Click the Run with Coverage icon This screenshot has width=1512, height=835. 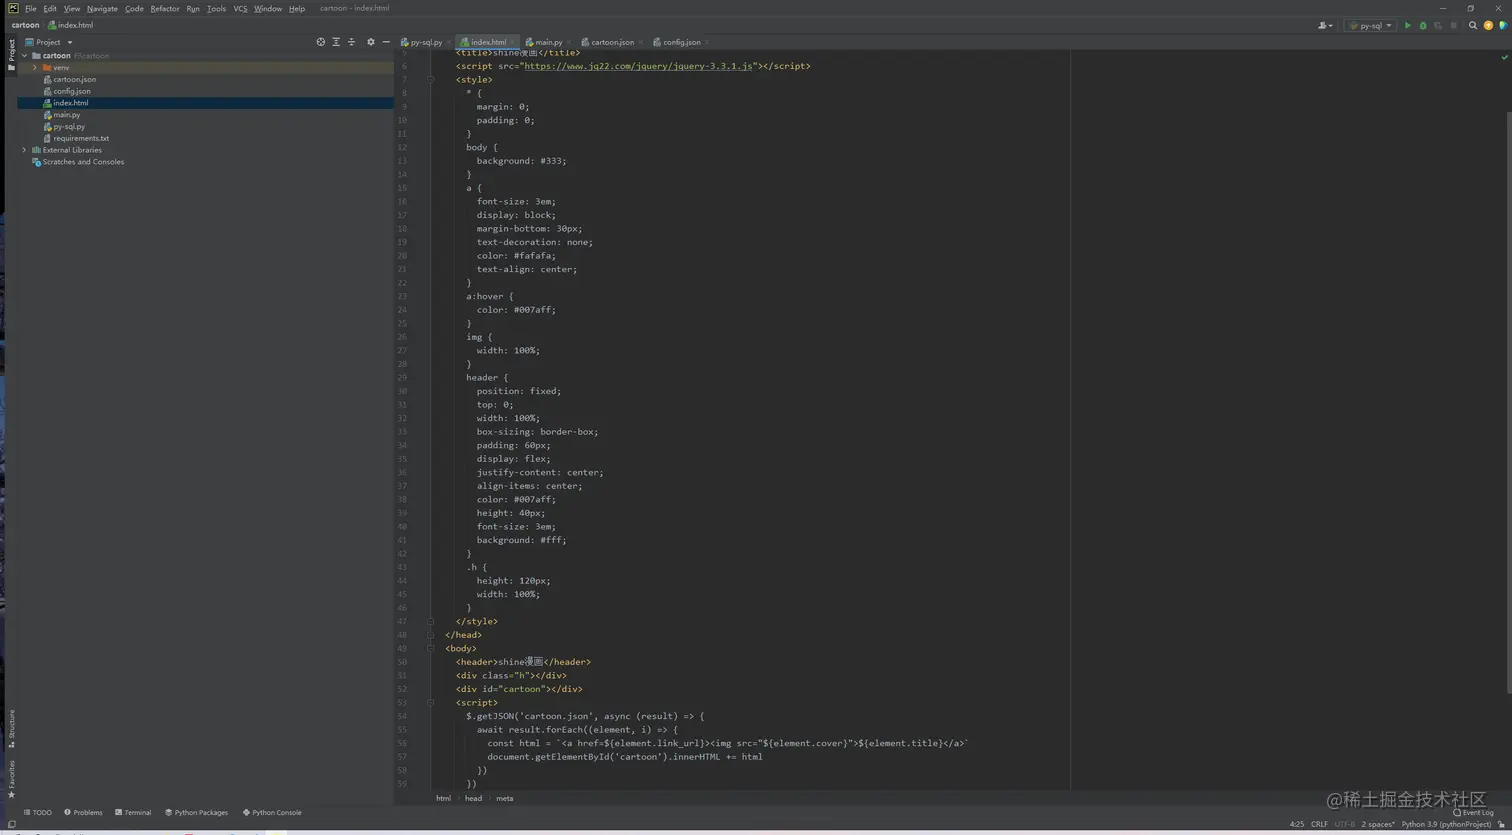coord(1437,26)
